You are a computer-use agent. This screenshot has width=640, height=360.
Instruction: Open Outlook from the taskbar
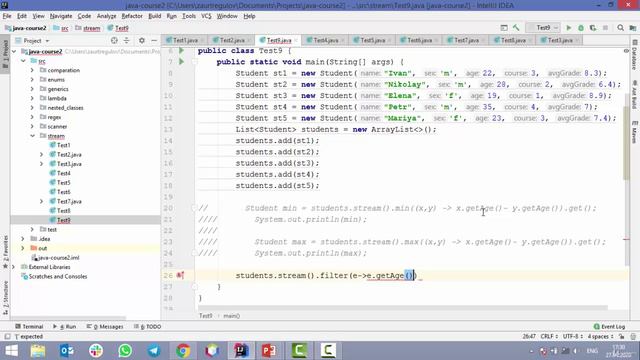coord(67,351)
